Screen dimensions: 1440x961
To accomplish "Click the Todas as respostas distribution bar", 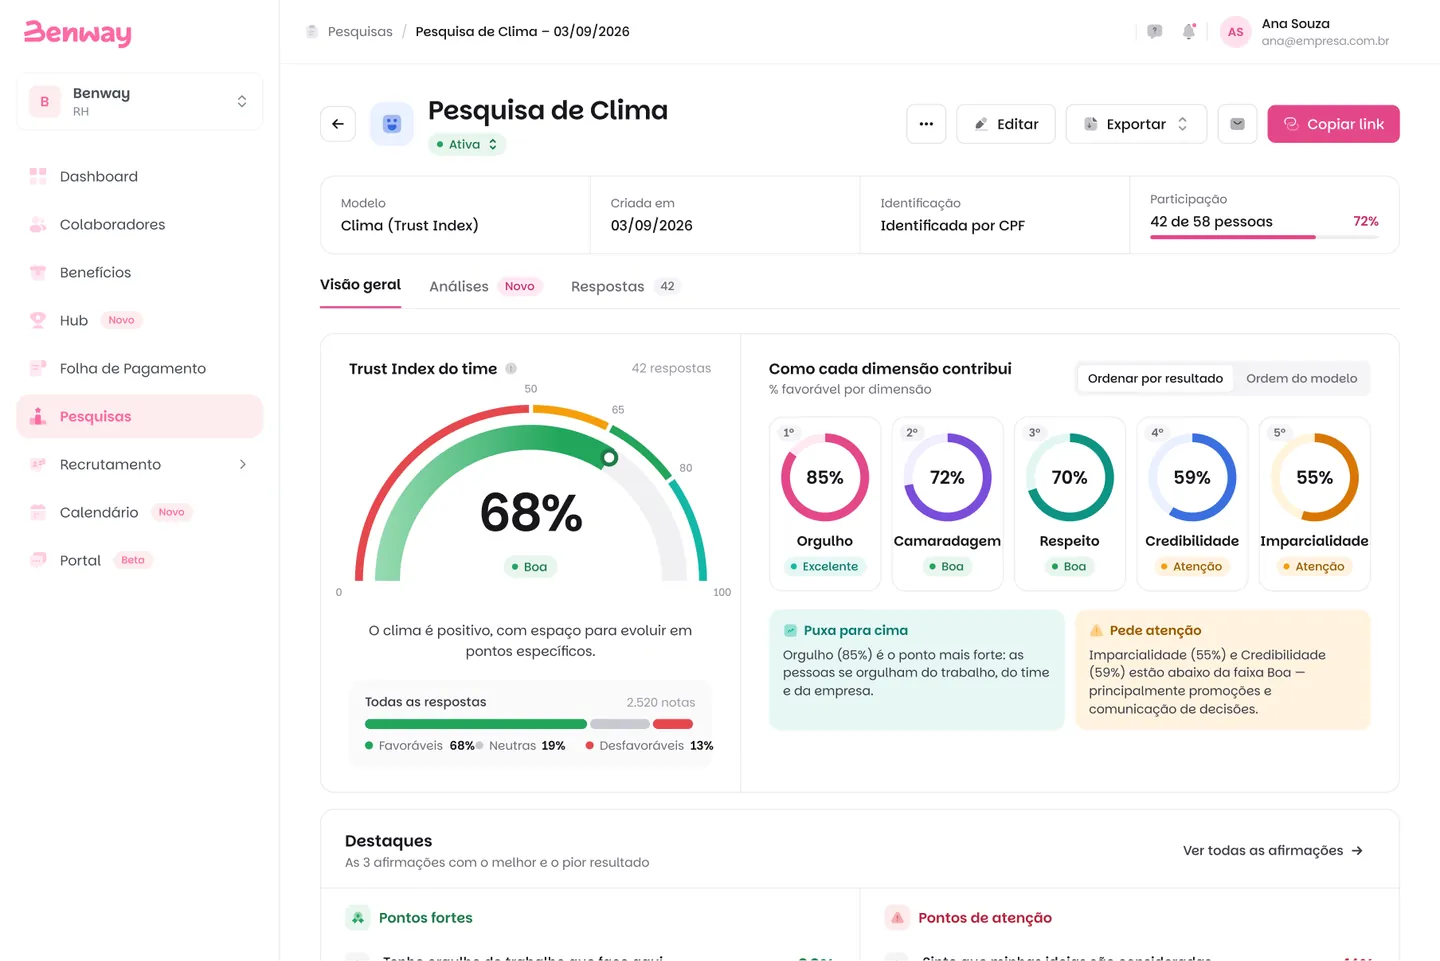I will point(529,724).
